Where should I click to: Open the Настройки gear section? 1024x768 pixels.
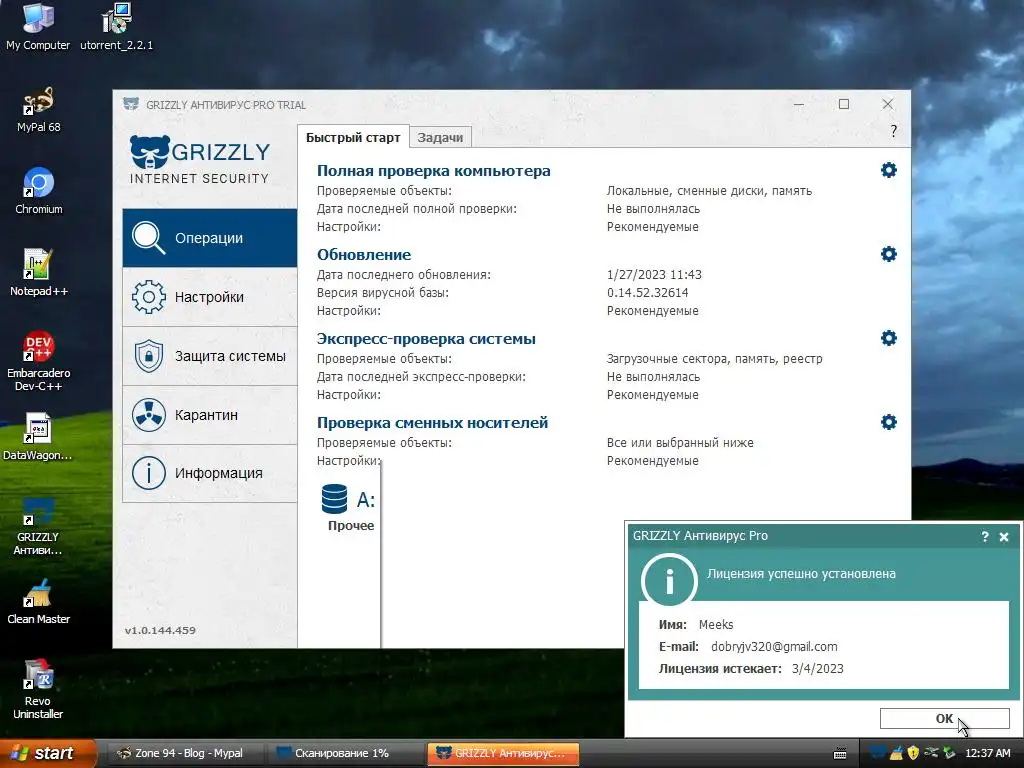(x=210, y=297)
